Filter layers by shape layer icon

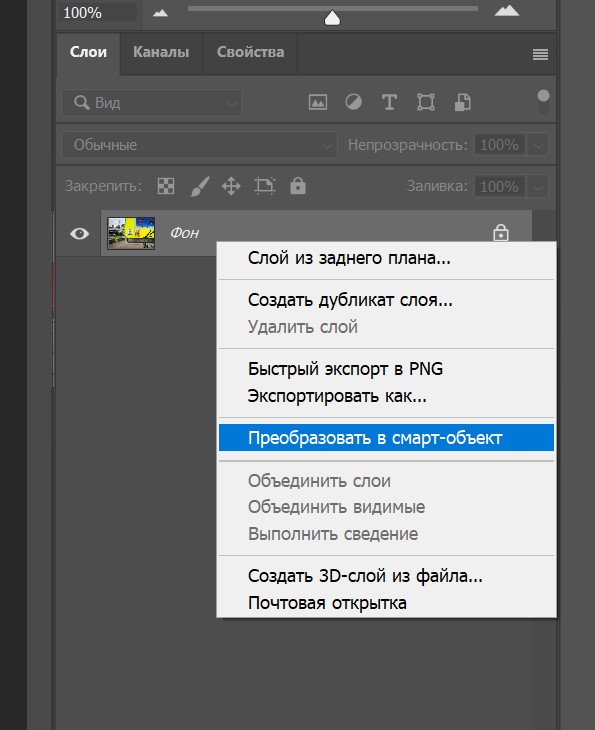click(426, 102)
